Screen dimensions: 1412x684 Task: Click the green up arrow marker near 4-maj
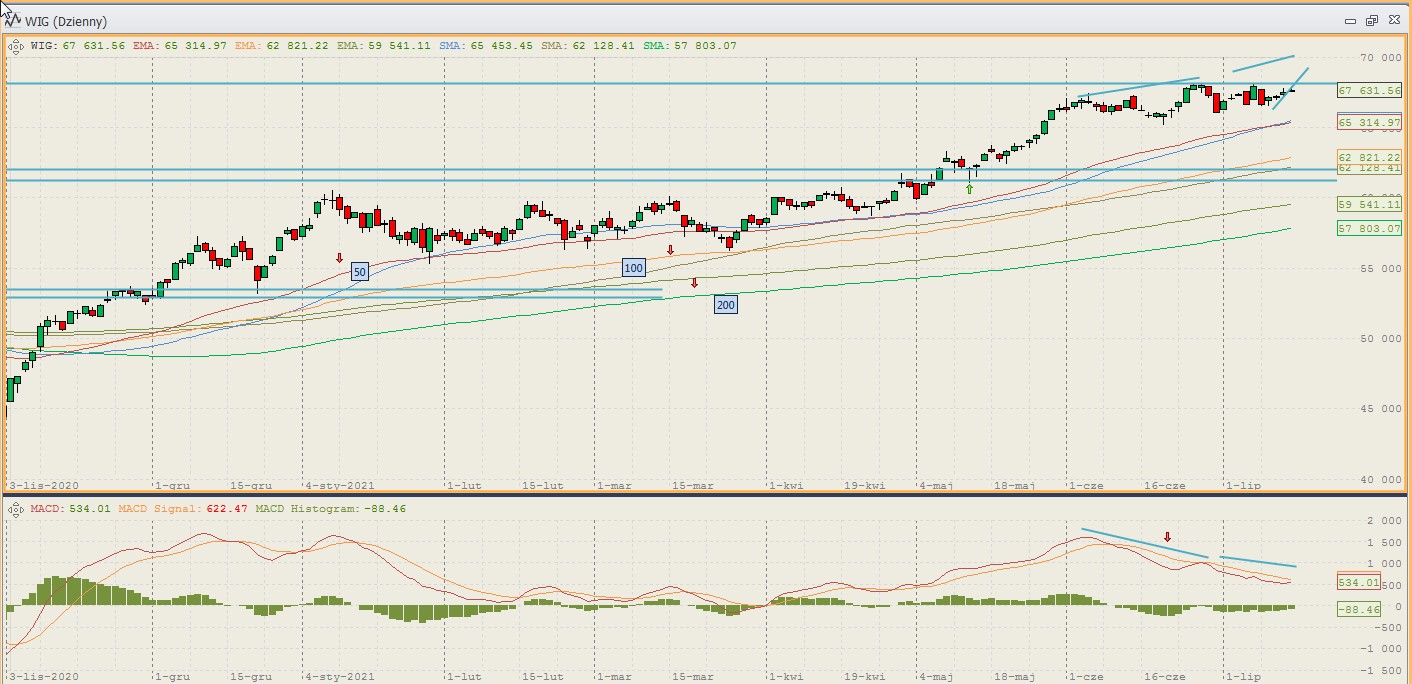click(969, 188)
